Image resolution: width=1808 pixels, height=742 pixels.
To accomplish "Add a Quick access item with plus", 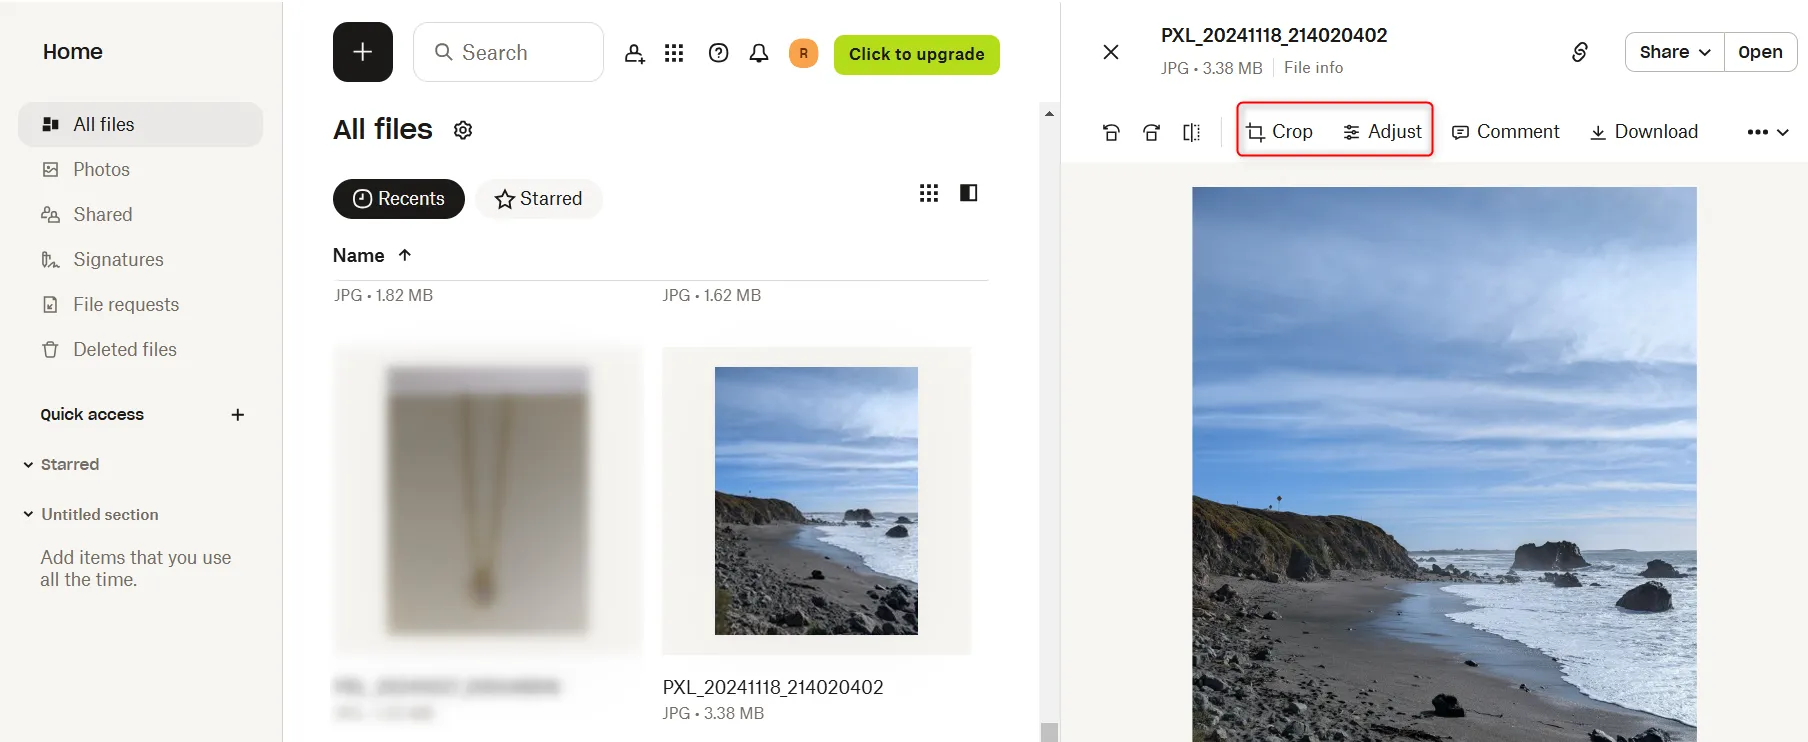I will pos(238,415).
